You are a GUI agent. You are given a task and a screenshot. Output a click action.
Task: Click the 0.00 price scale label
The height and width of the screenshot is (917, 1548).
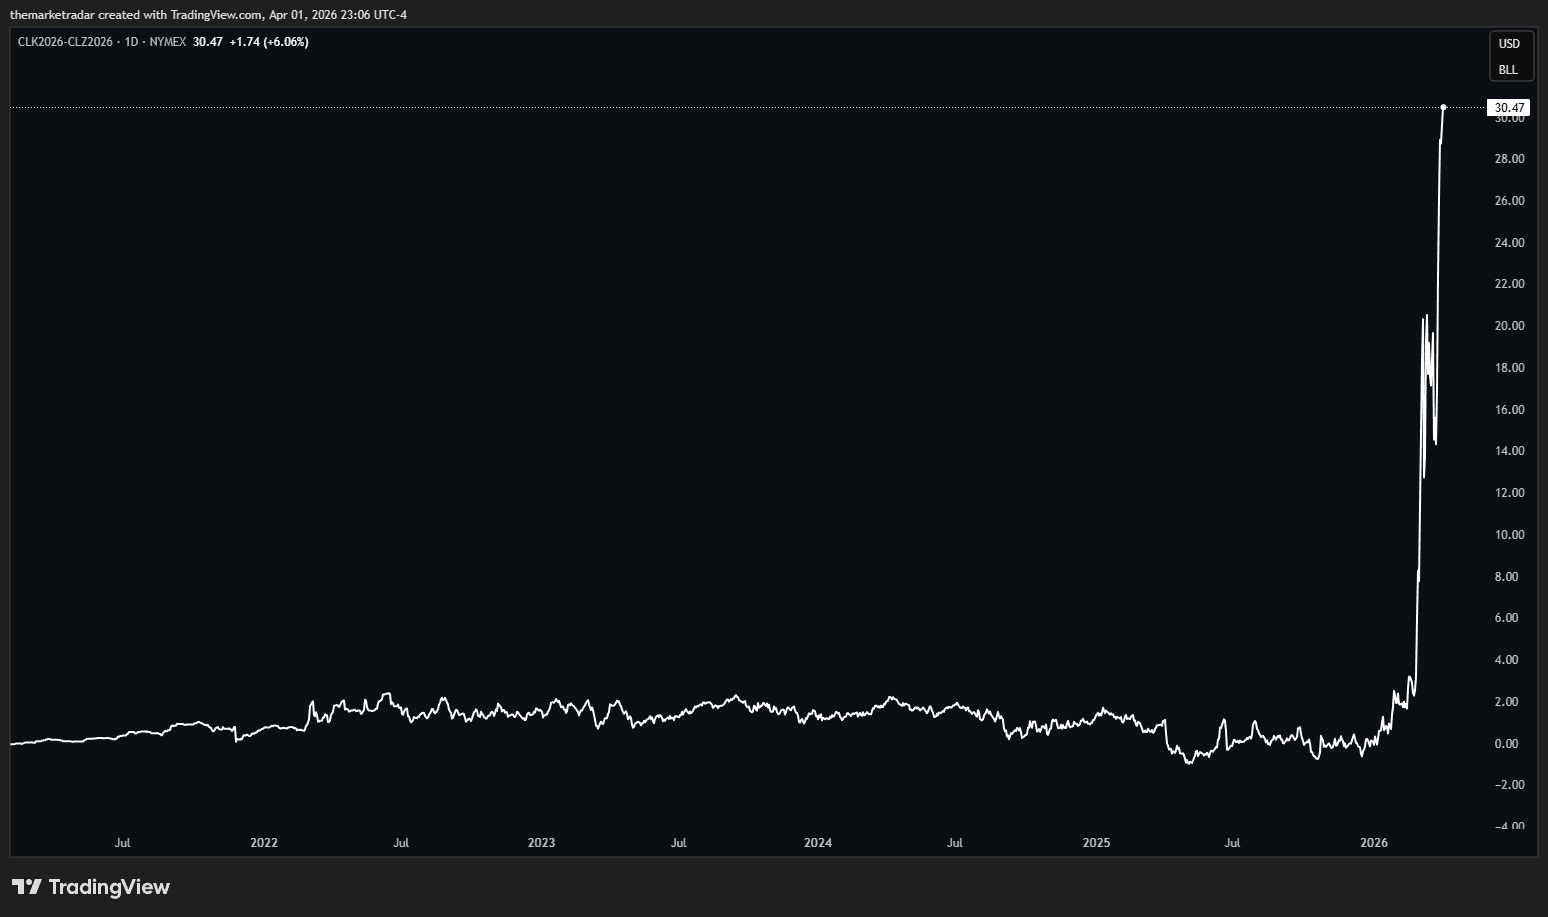tap(1505, 744)
